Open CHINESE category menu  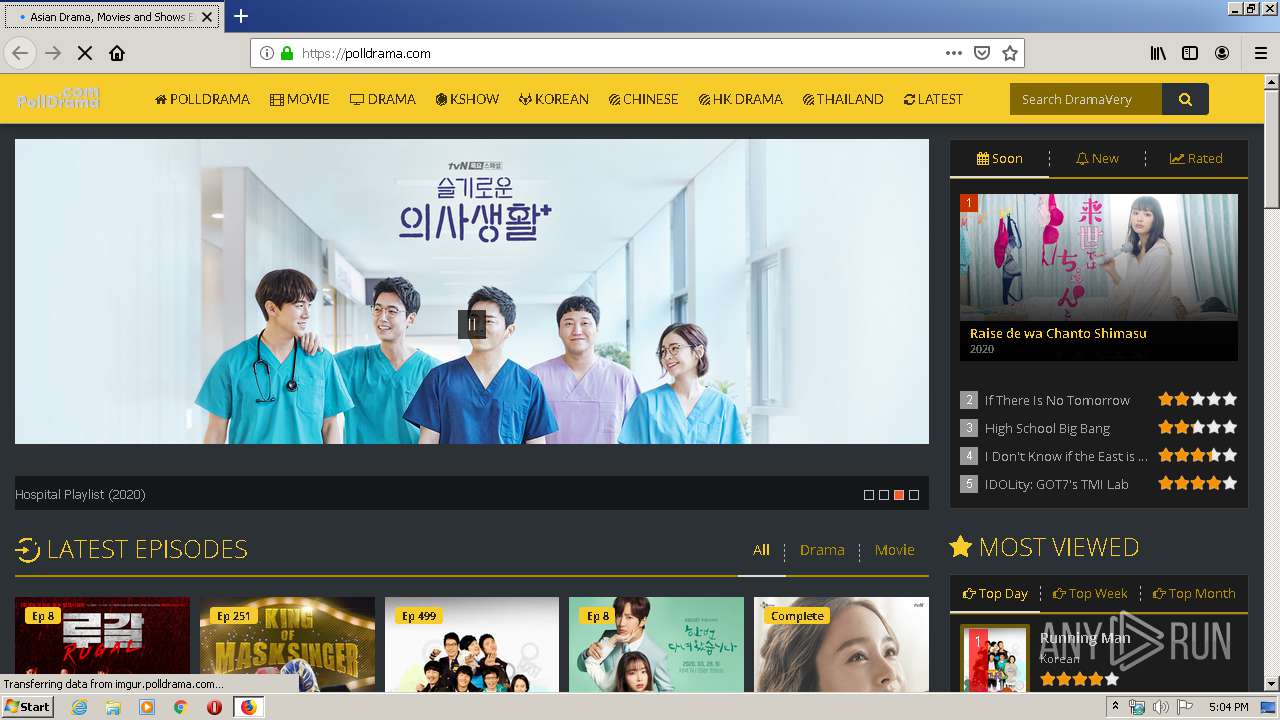coord(644,99)
